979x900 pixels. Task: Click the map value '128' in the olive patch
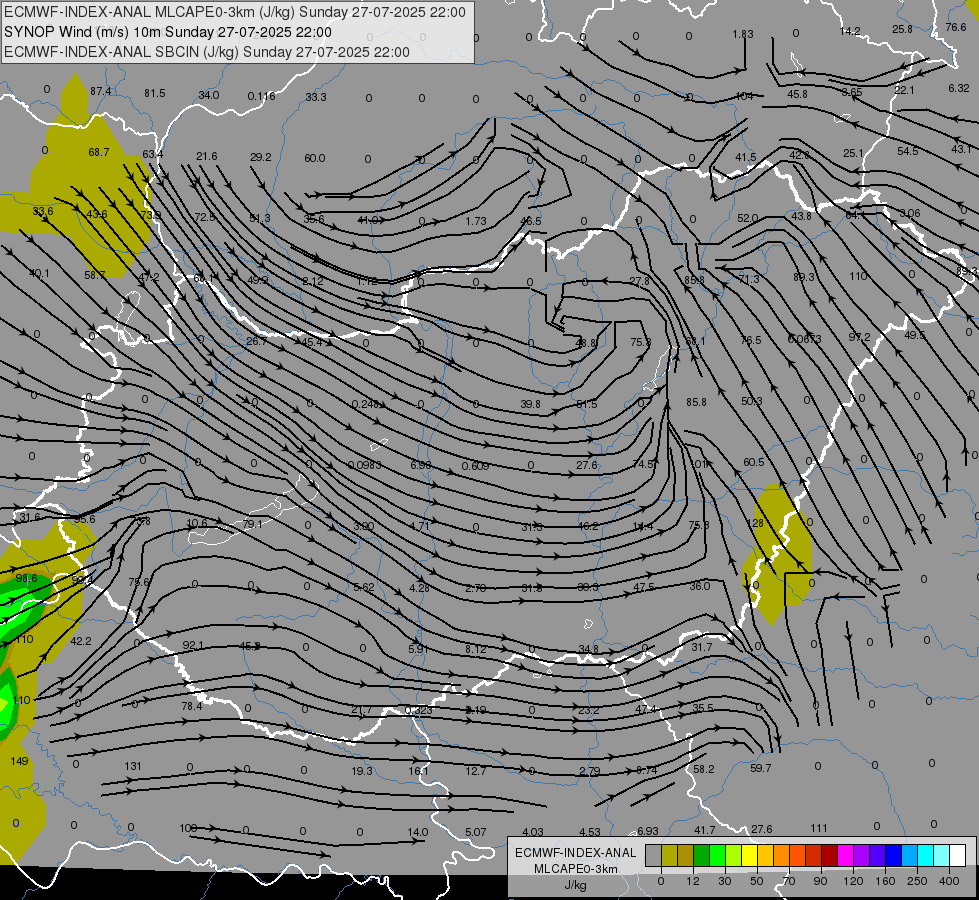[x=755, y=523]
